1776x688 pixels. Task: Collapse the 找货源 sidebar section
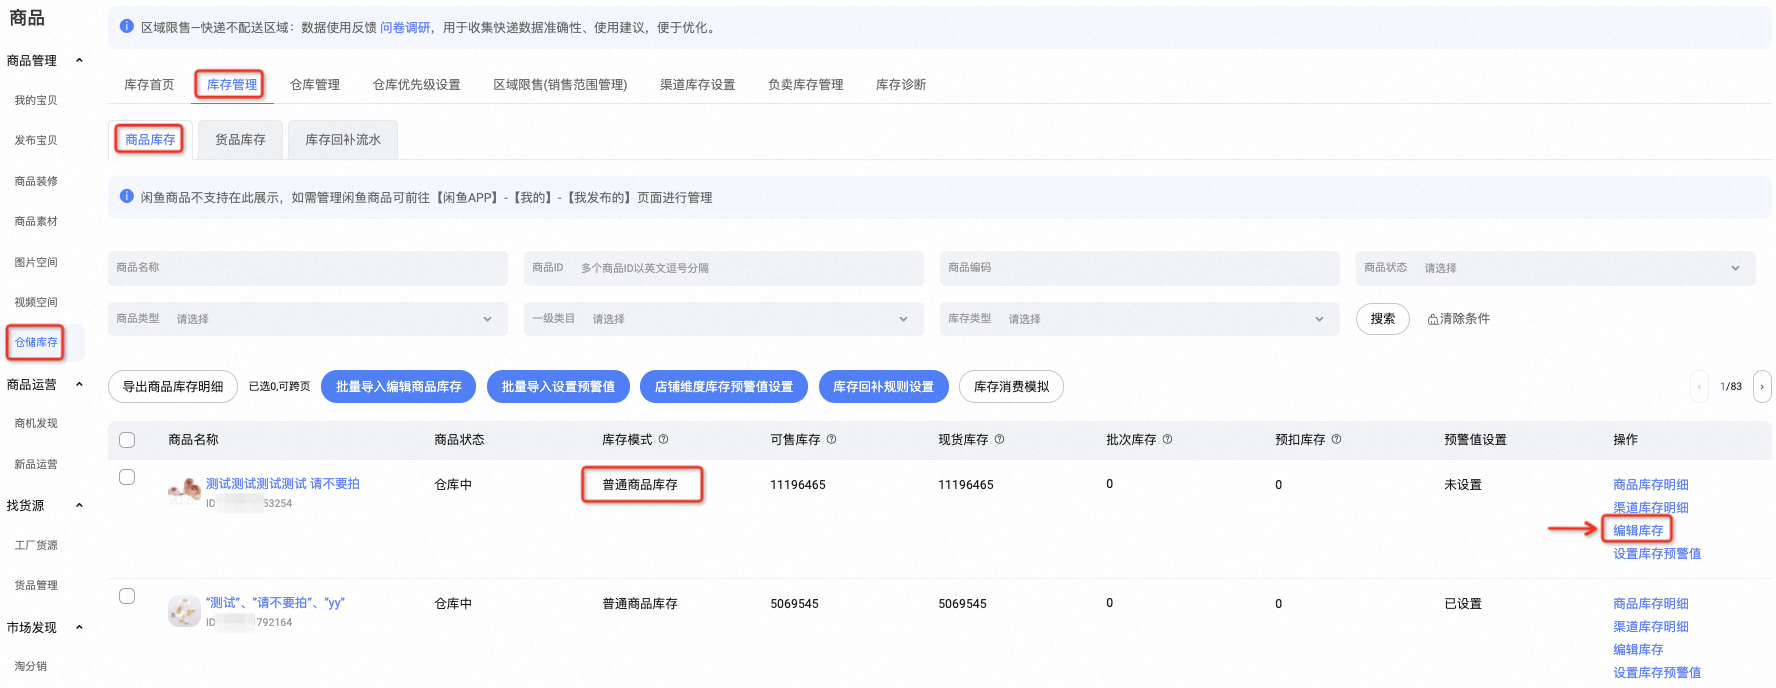[79, 506]
